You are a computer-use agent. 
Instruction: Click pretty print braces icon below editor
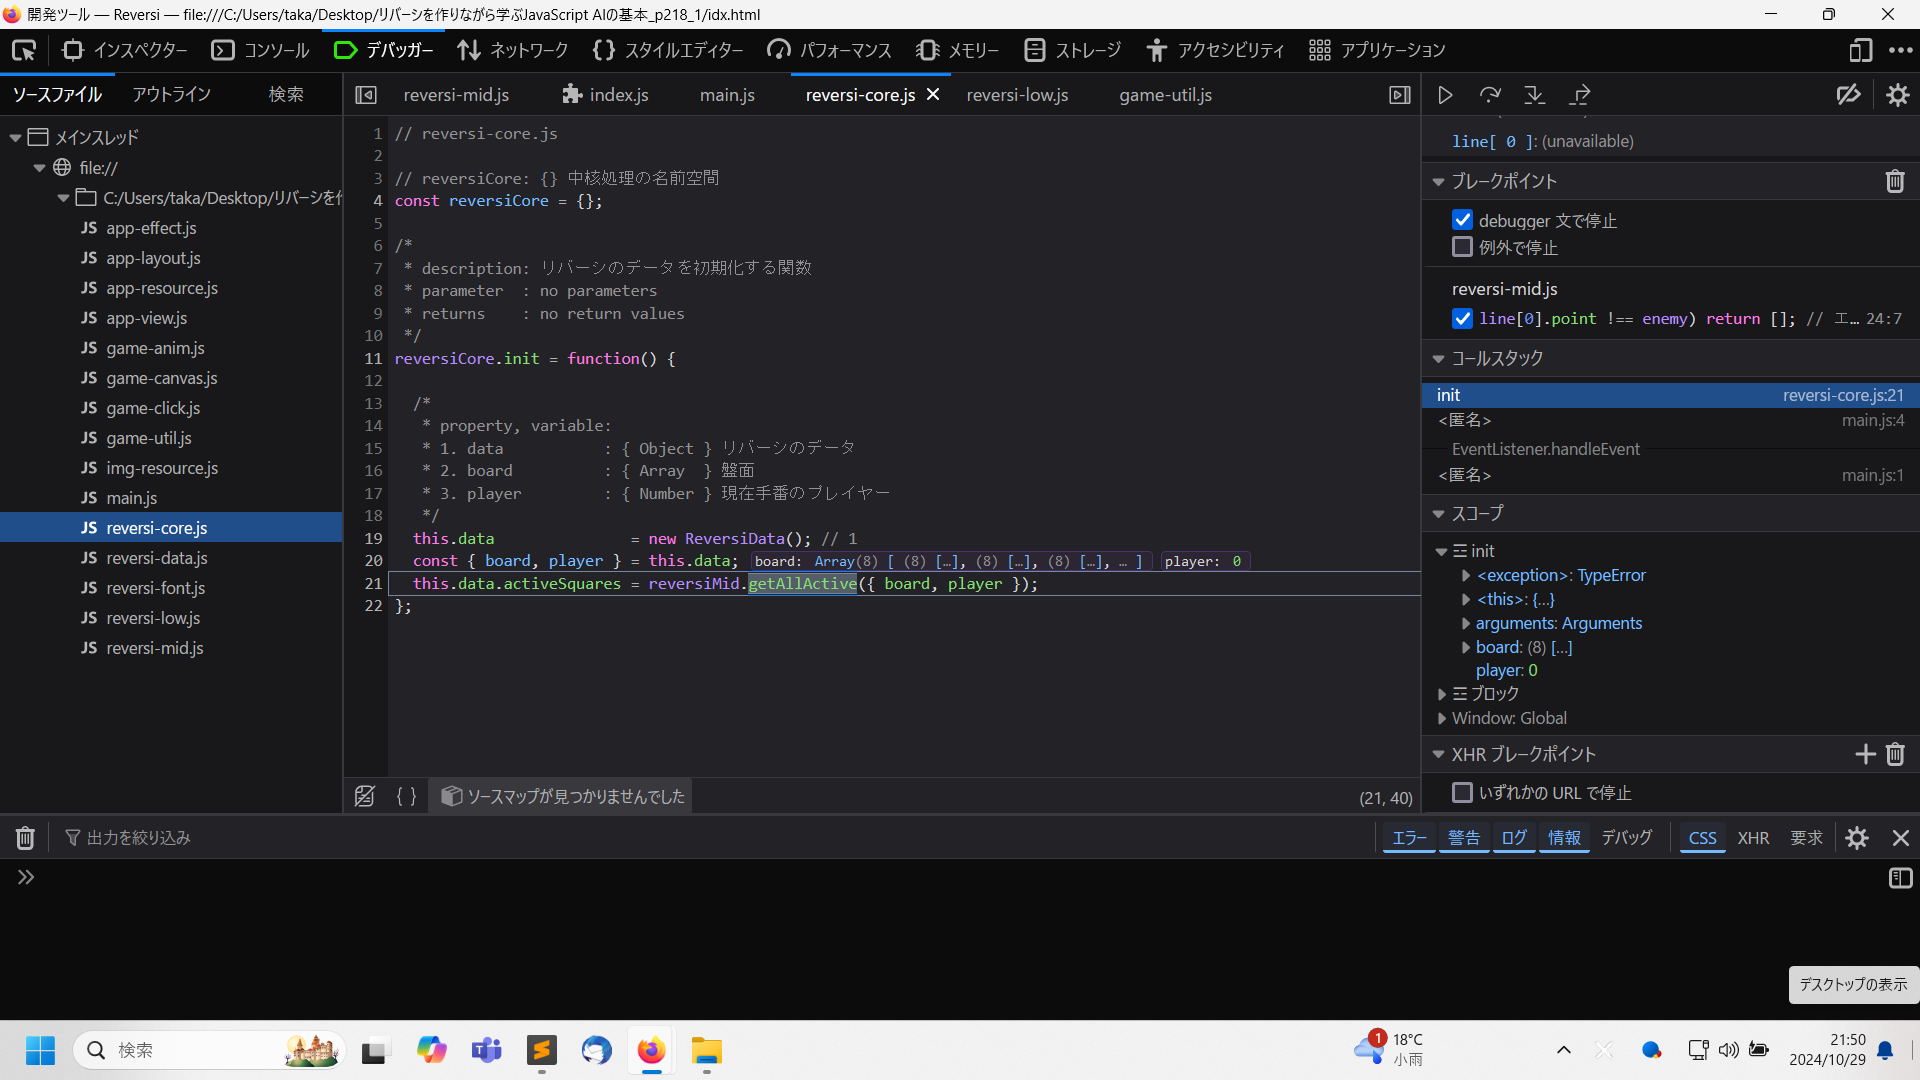pos(406,796)
